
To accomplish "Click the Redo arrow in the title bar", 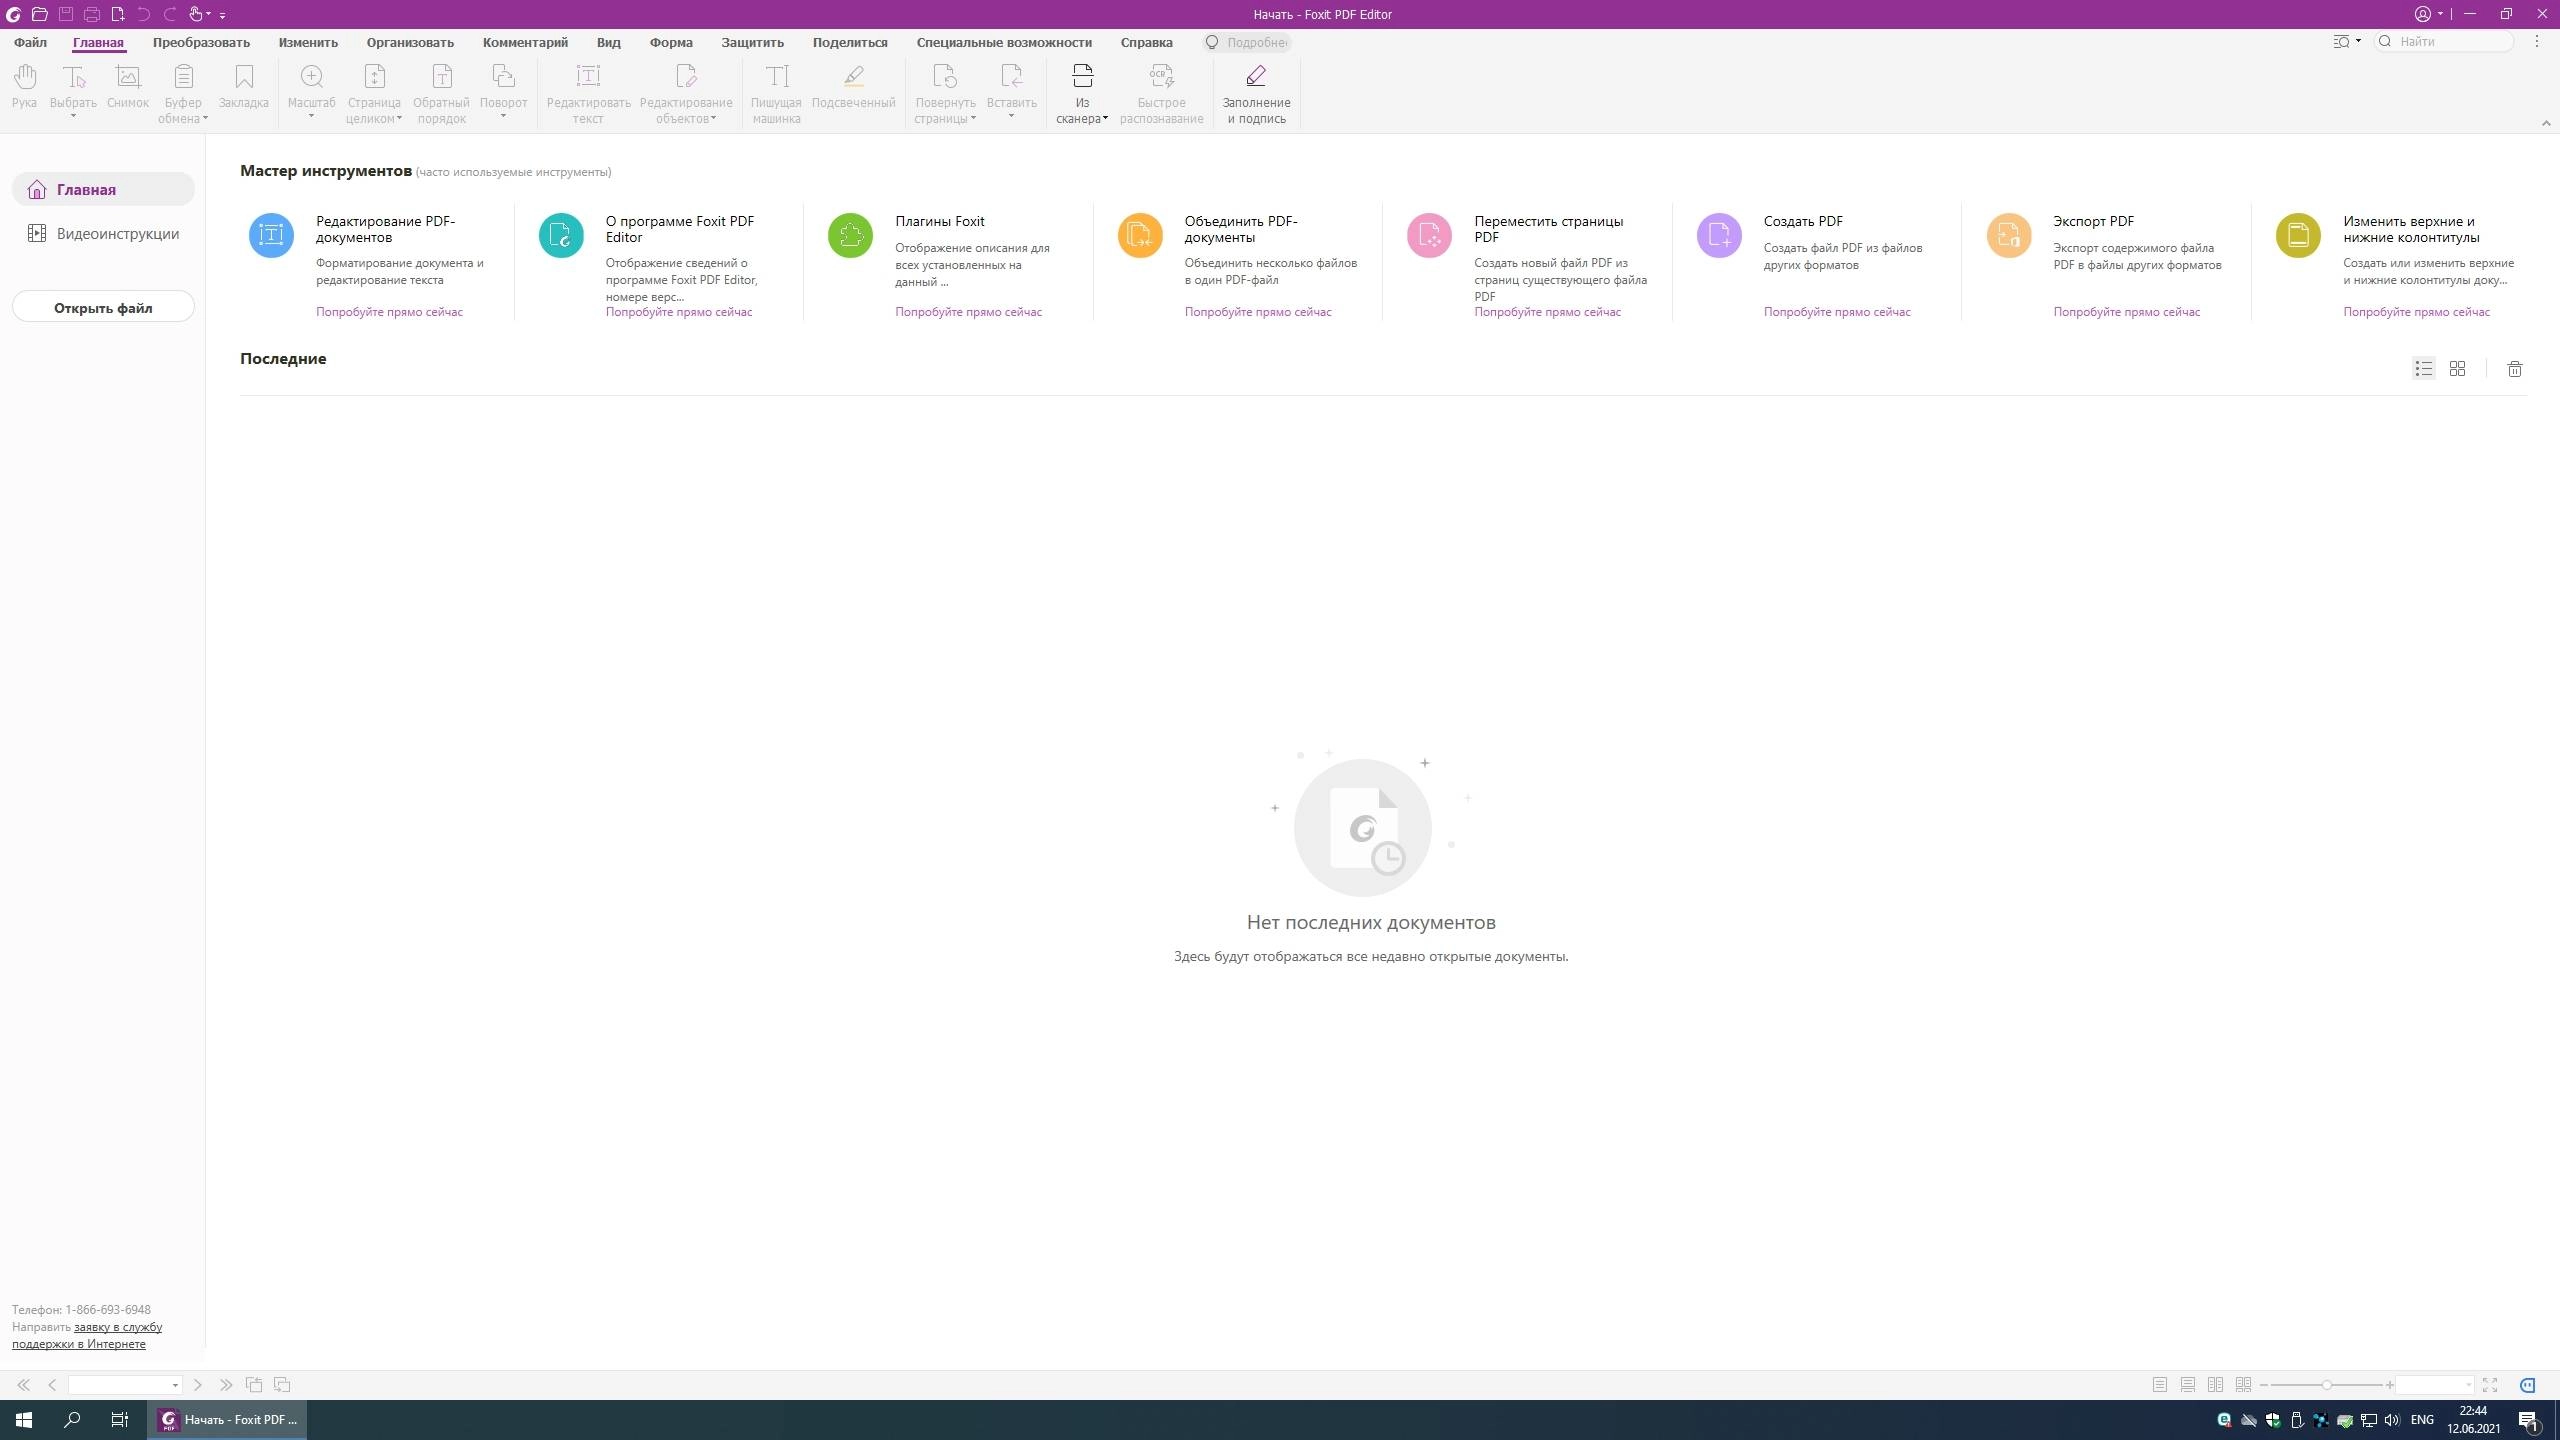I will tap(170, 14).
